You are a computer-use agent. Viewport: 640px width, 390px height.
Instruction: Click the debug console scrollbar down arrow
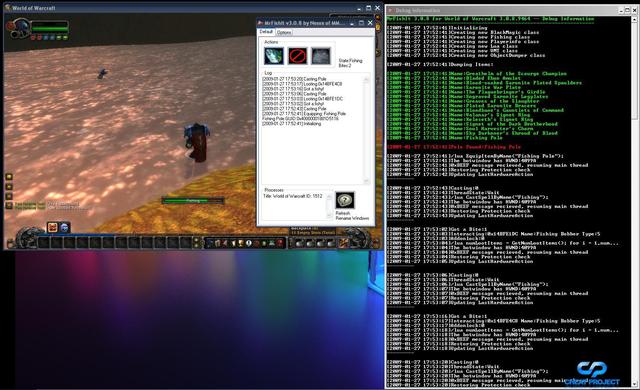635,384
